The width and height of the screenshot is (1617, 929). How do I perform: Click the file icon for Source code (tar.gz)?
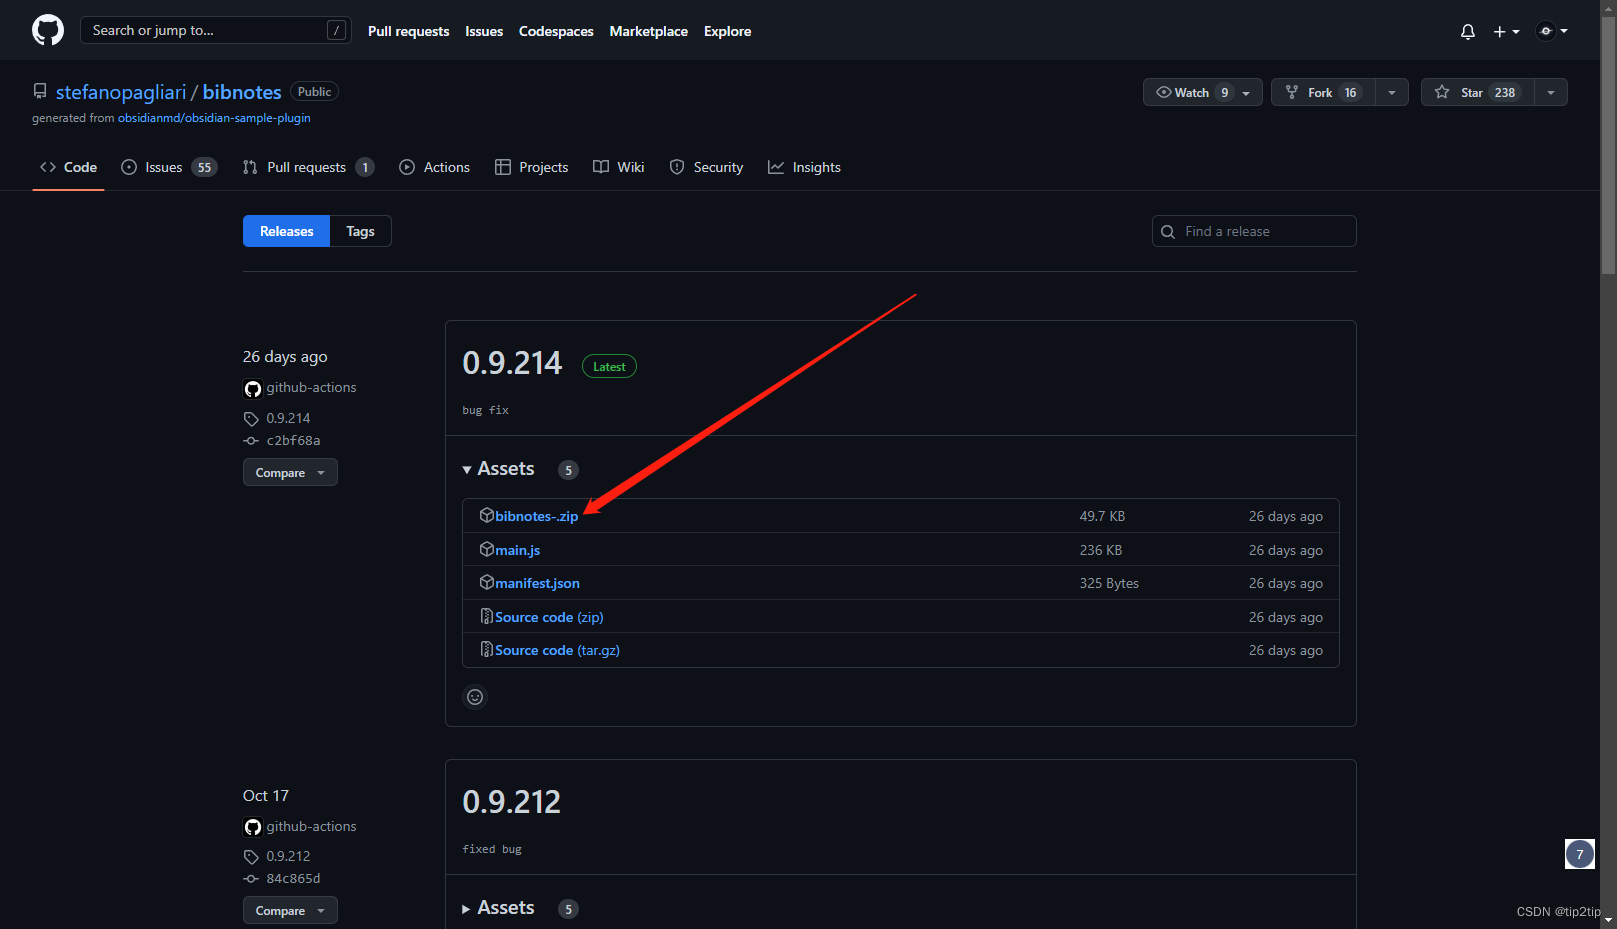(487, 649)
